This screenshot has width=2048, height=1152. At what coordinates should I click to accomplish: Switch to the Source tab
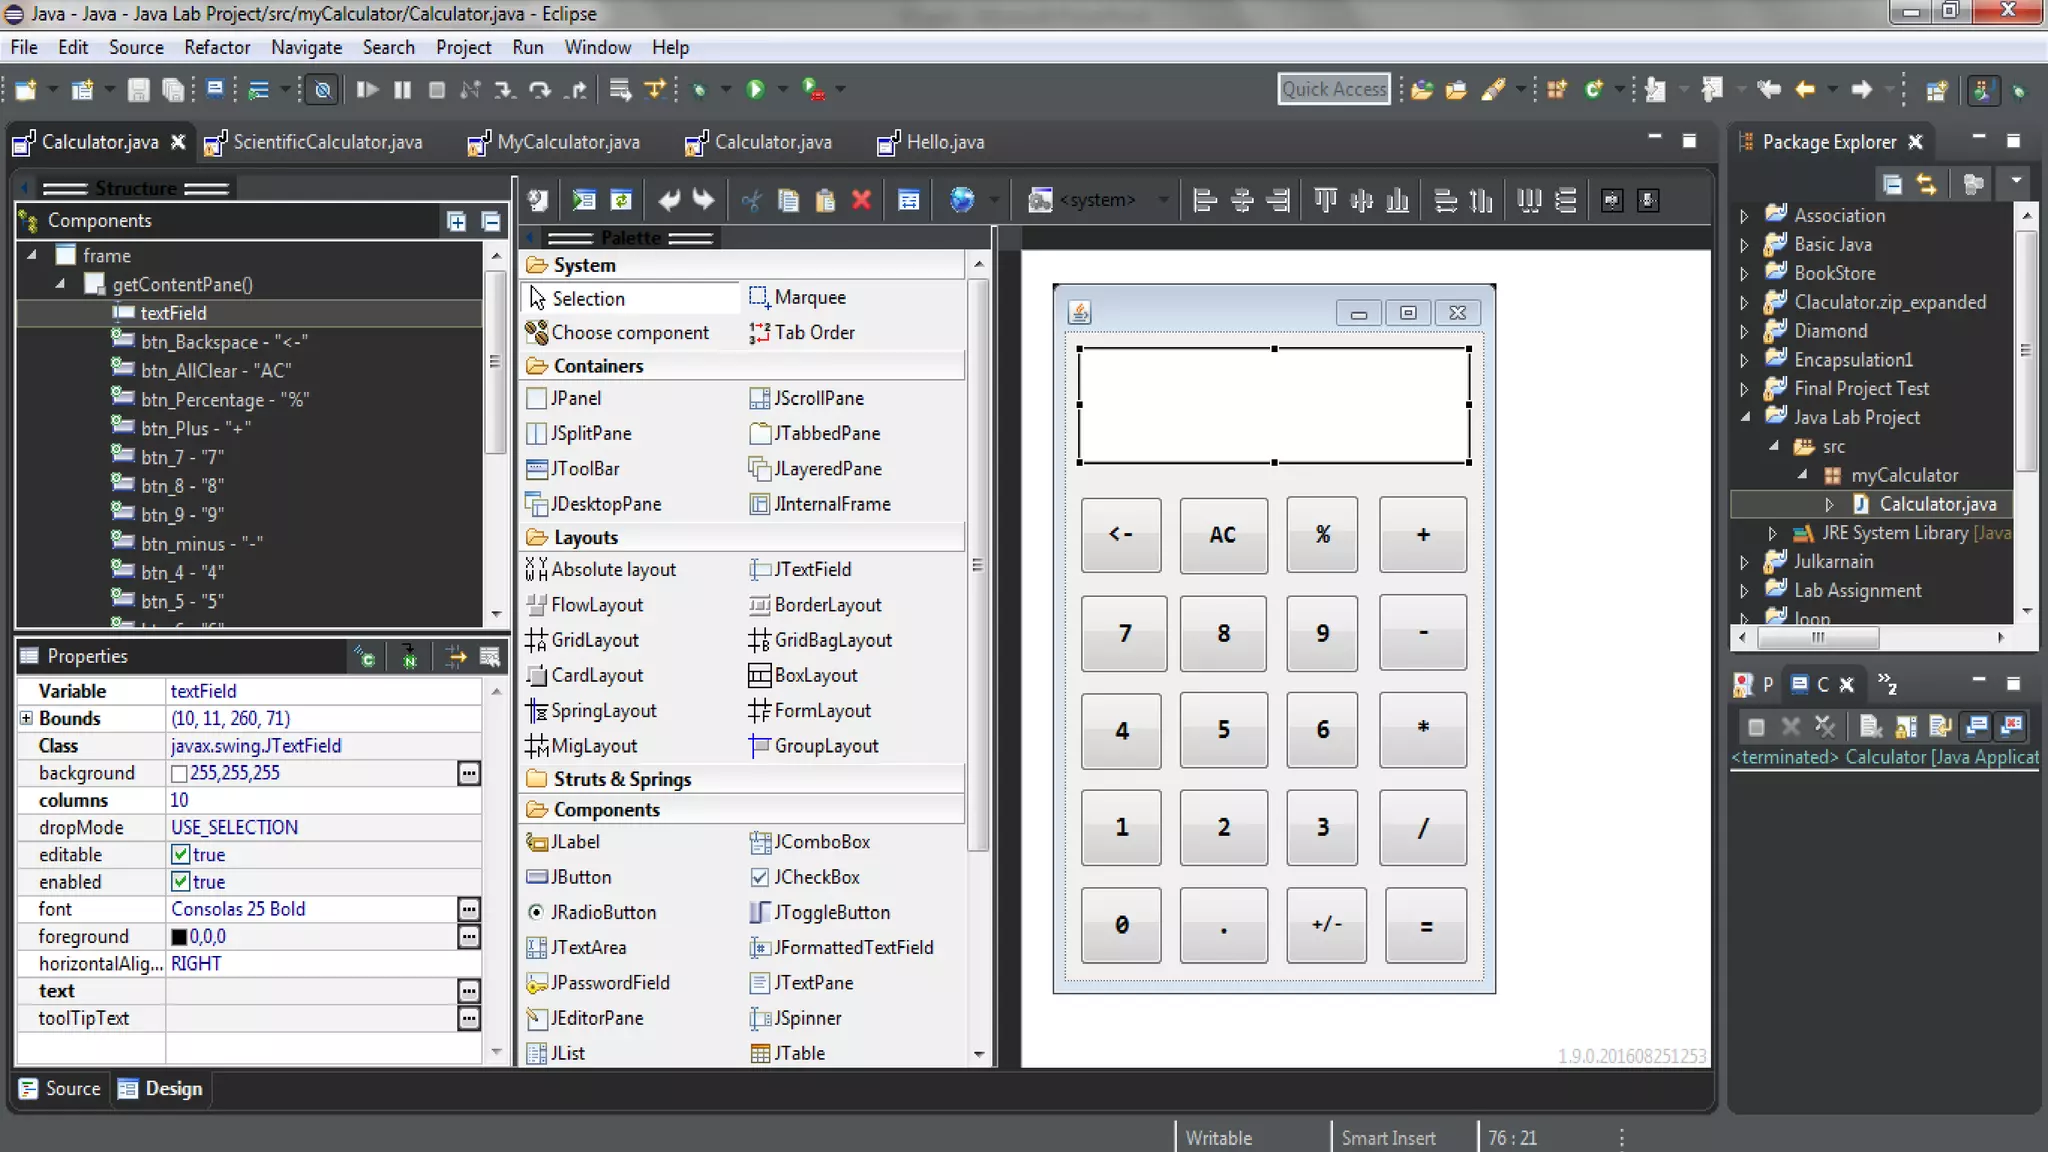(x=61, y=1089)
